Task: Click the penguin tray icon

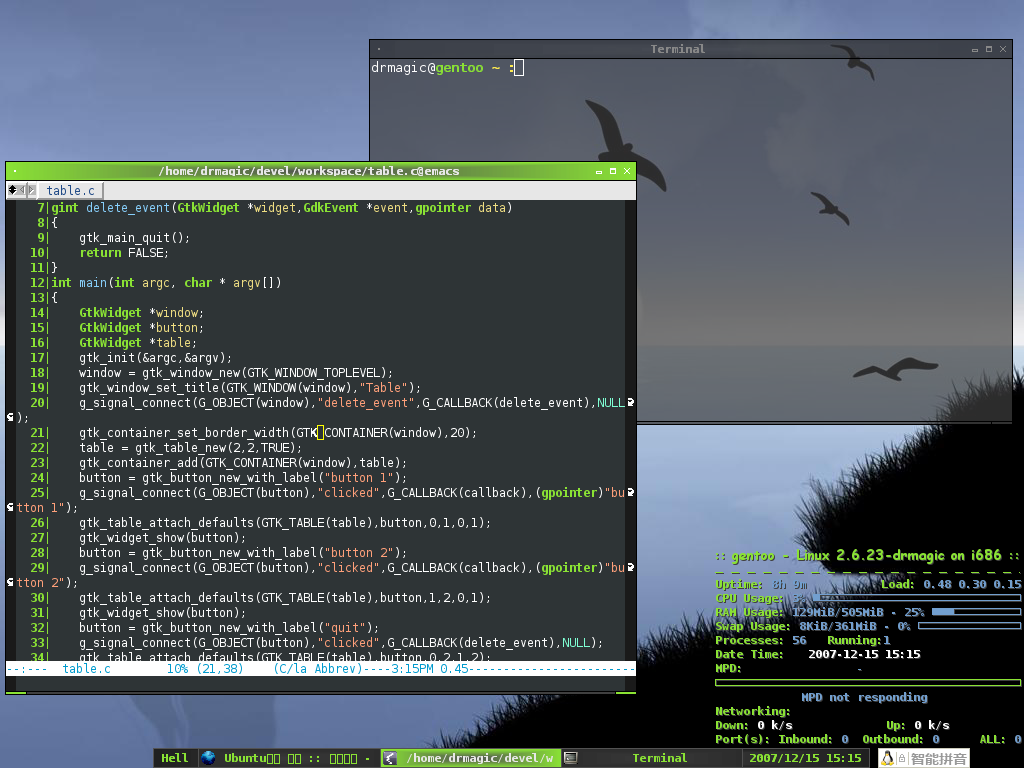Action: pos(887,758)
